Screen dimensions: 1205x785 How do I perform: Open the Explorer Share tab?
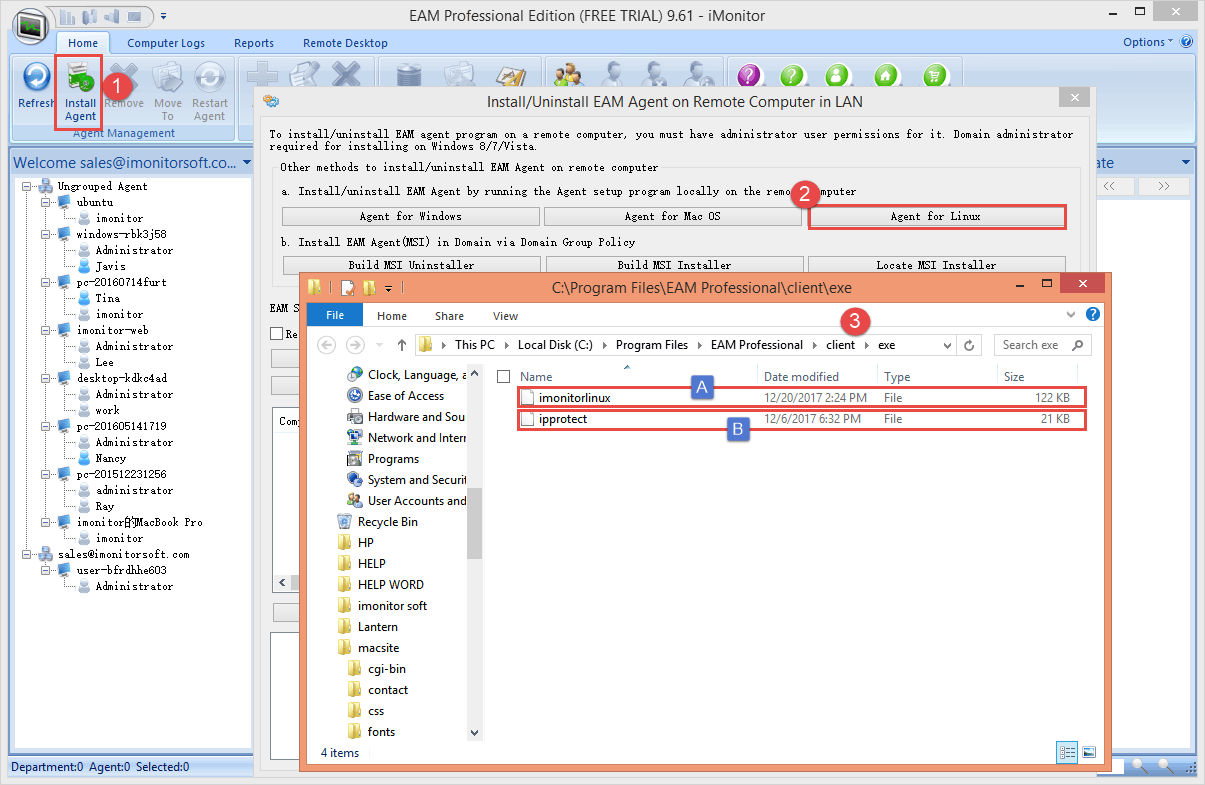[449, 316]
